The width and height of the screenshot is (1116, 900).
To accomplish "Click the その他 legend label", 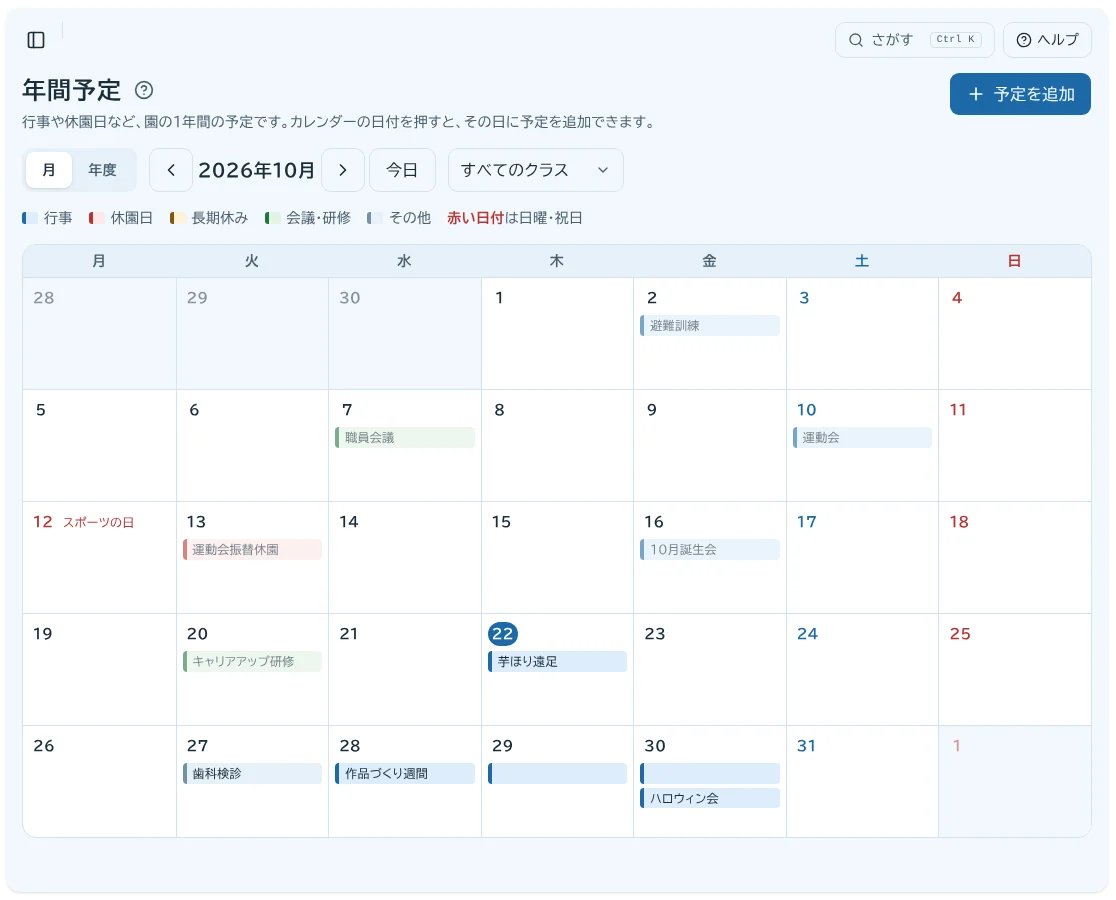I will tap(410, 218).
